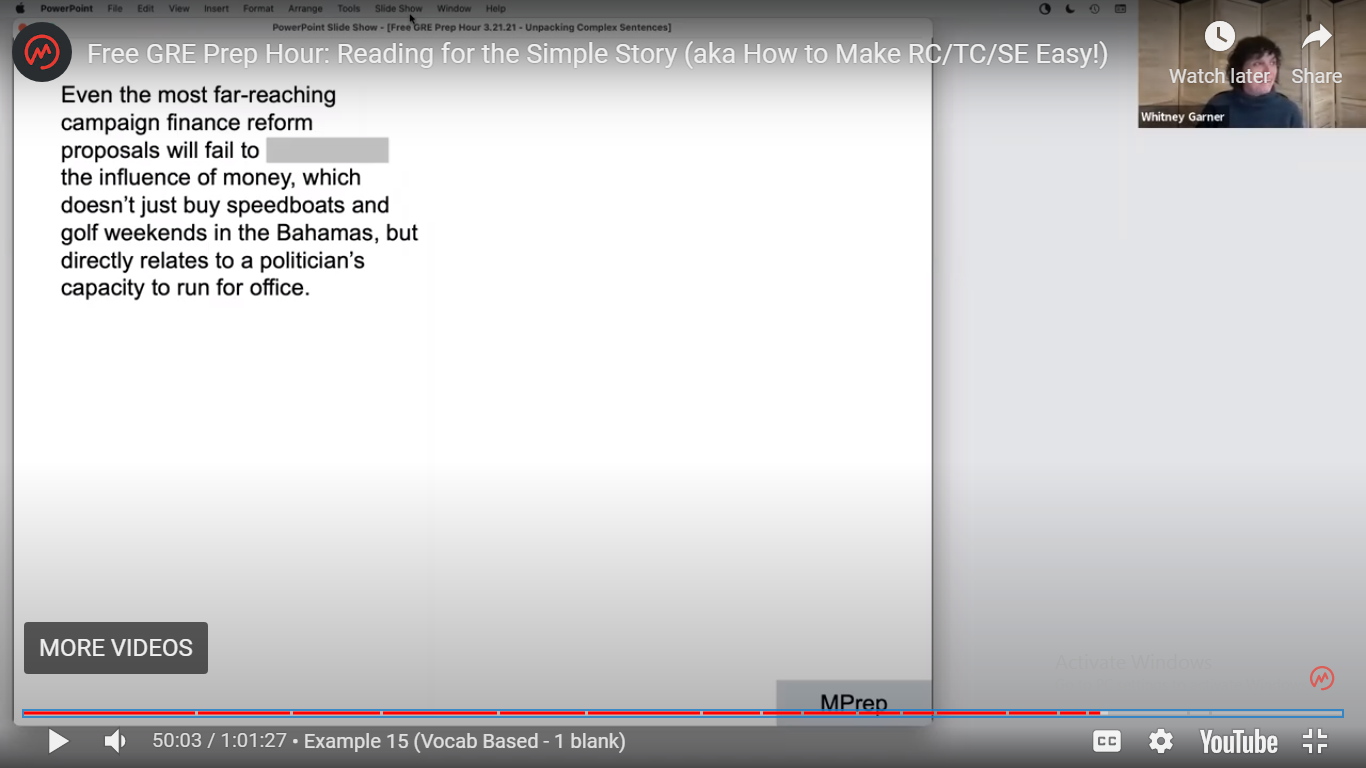This screenshot has height=768, width=1366.
Task: Click the YouTube logo to watch on YouTube
Action: click(x=1237, y=741)
